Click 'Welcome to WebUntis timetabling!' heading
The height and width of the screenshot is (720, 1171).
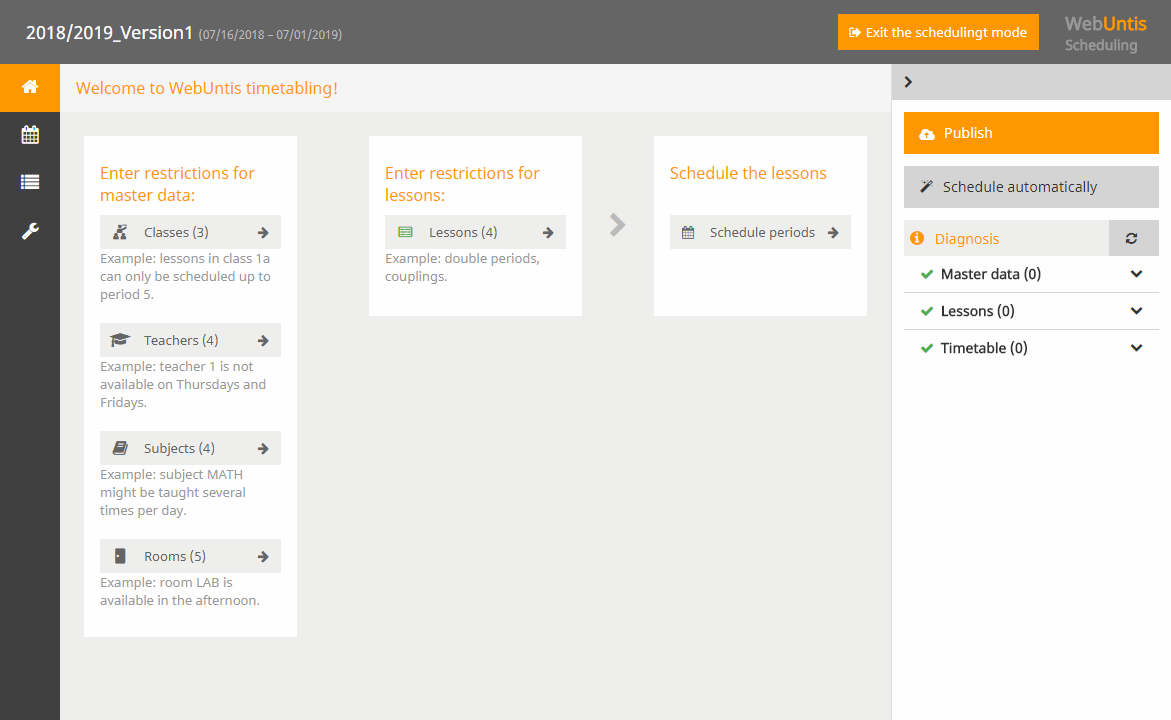tap(207, 88)
